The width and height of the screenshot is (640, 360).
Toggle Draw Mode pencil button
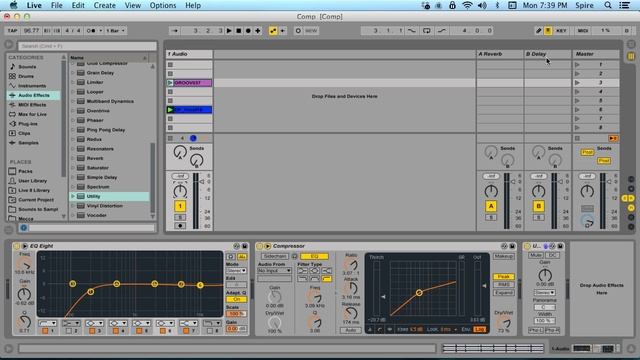[538, 31]
